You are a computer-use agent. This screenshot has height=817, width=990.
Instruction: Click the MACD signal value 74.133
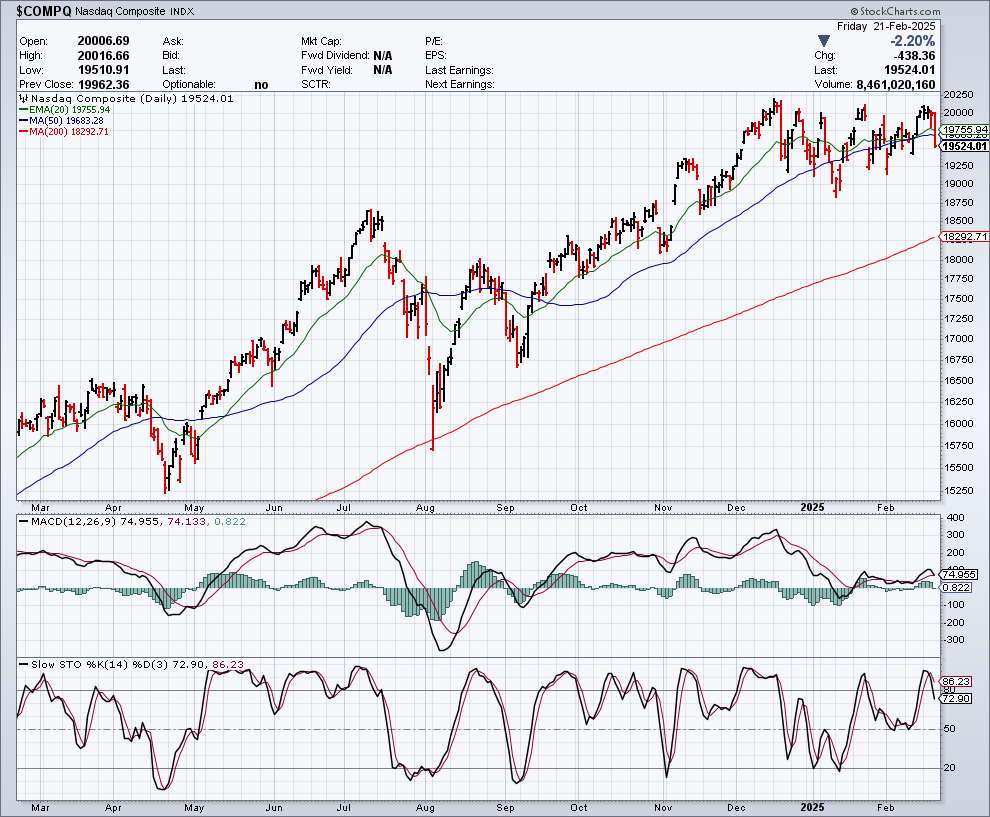coord(186,522)
